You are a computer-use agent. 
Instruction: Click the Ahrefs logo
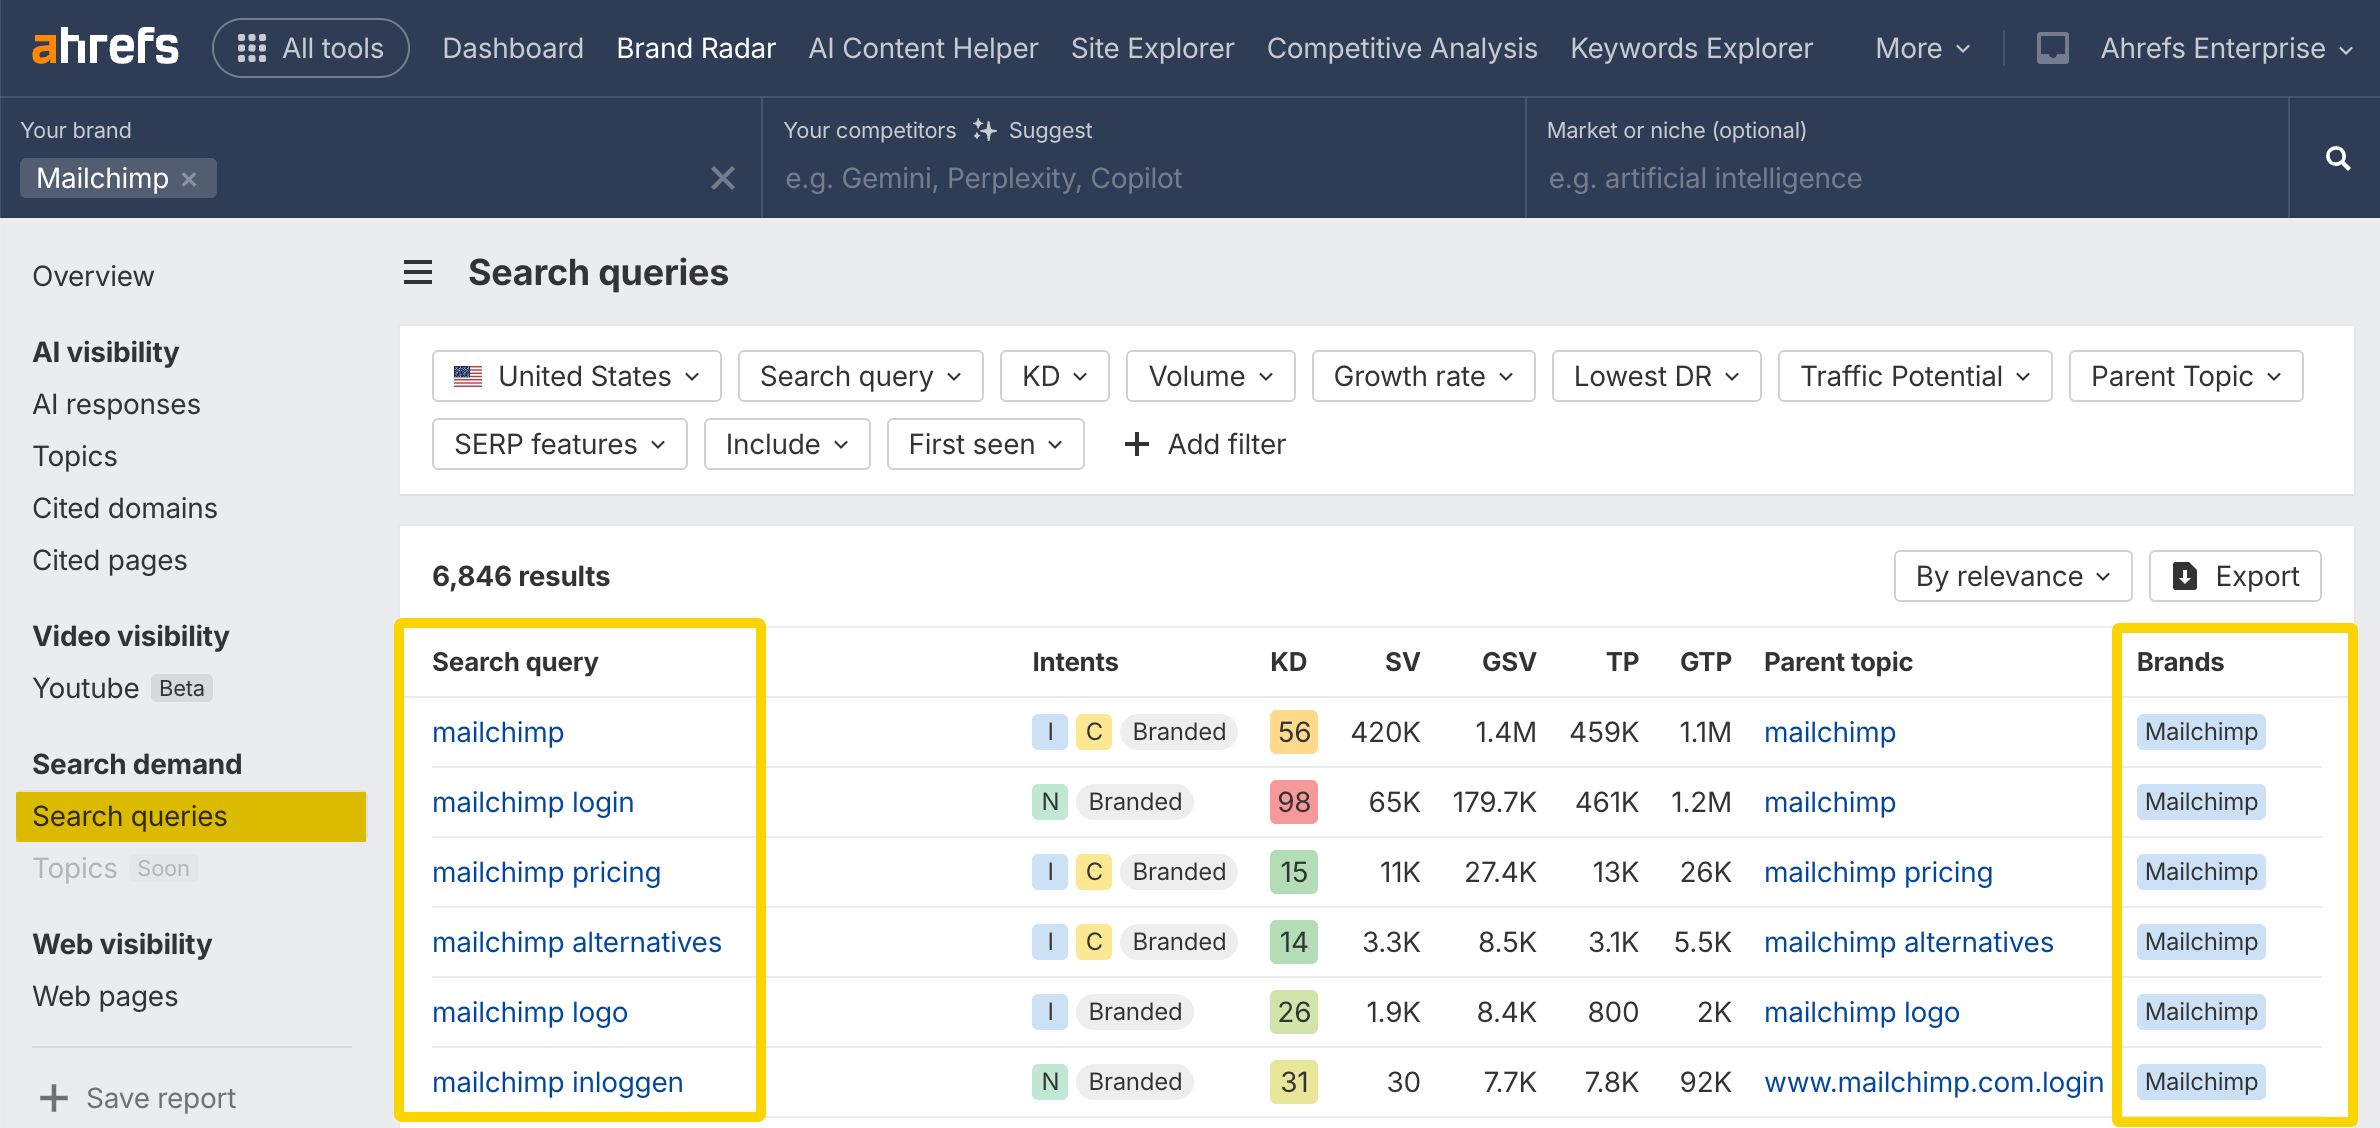(105, 47)
